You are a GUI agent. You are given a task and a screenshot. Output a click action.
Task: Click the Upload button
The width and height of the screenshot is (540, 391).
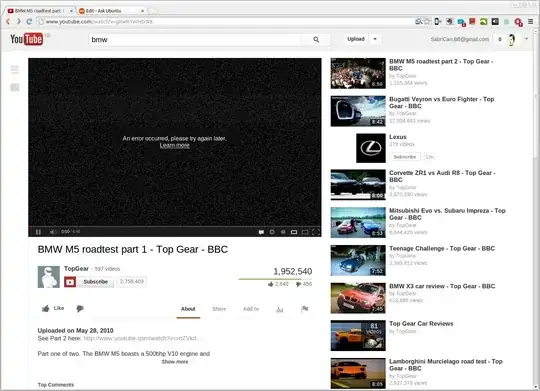coord(356,39)
